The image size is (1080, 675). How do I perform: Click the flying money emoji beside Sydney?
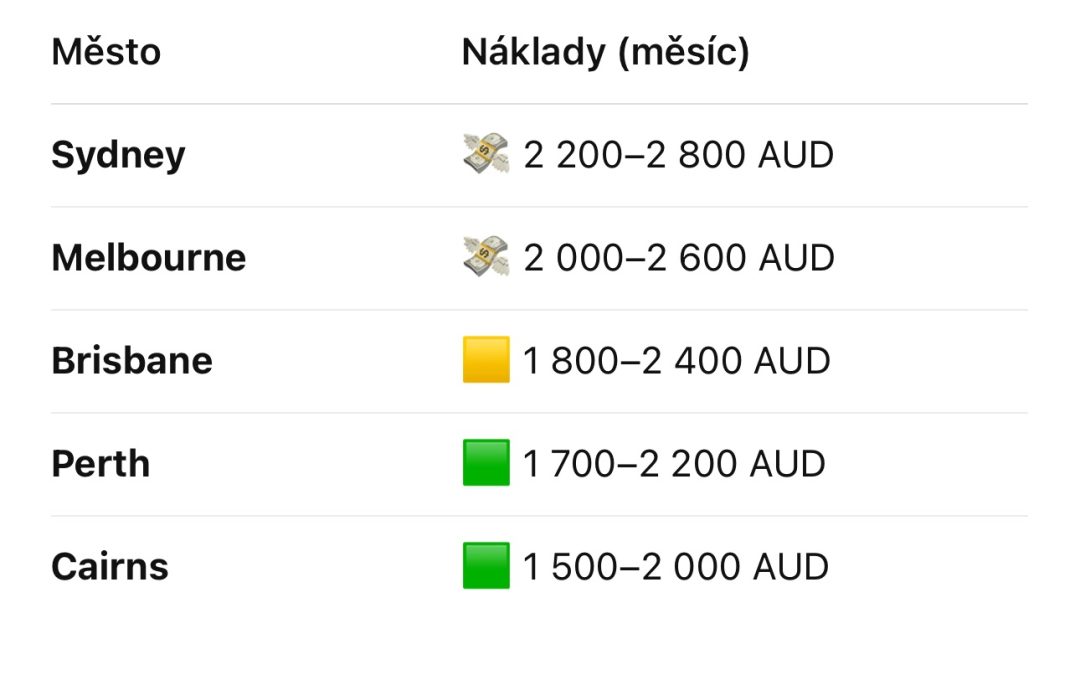(x=486, y=154)
